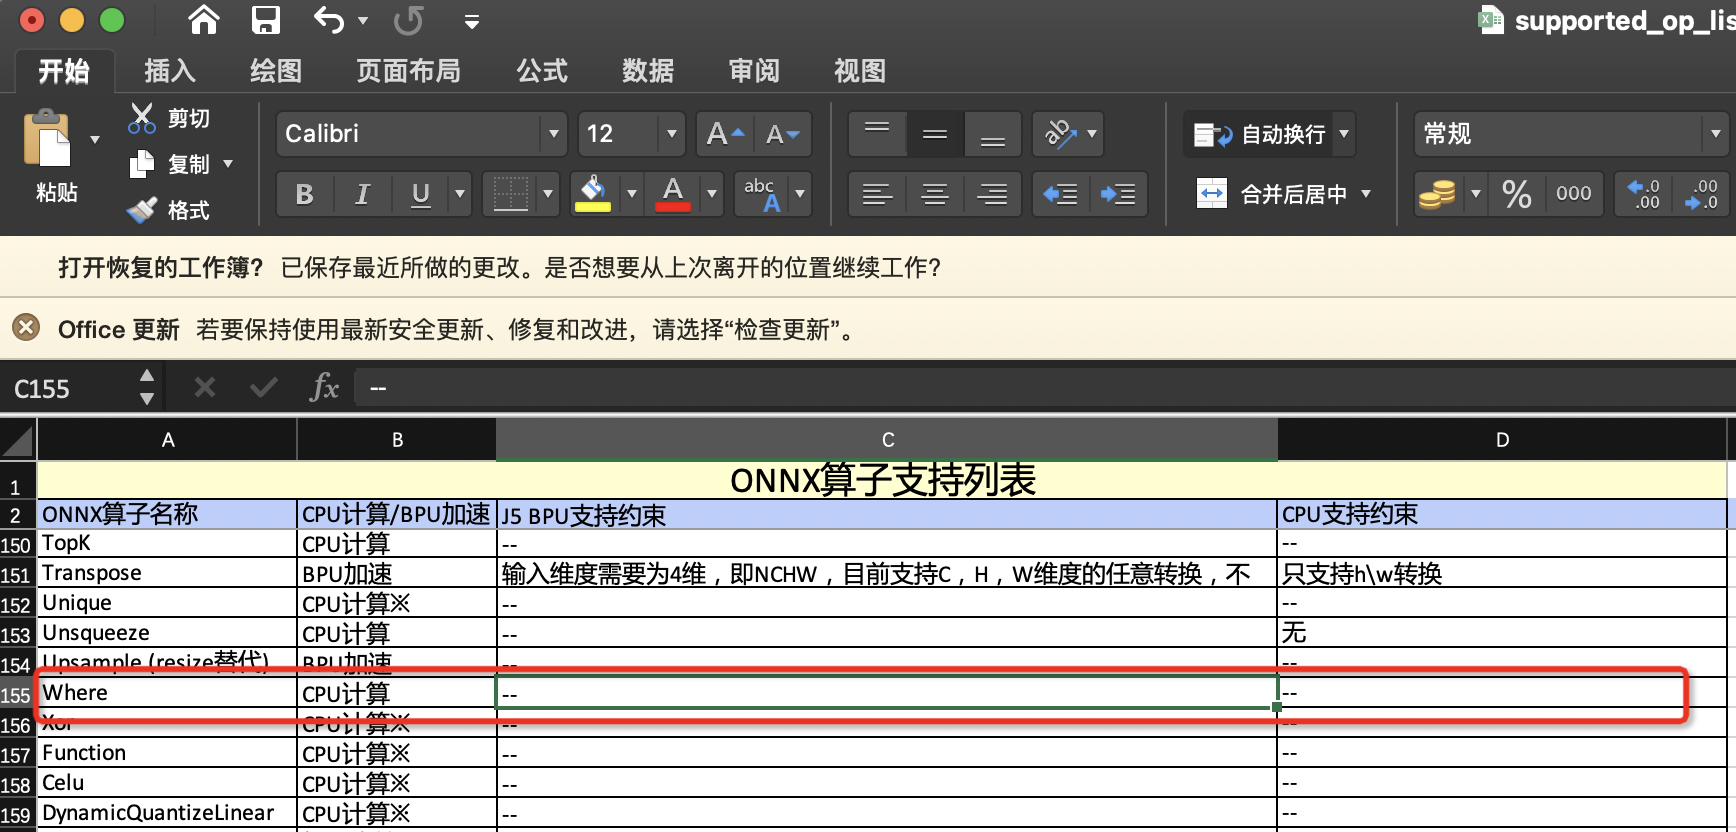Toggle Bold formatting
The image size is (1736, 832).
(x=305, y=194)
